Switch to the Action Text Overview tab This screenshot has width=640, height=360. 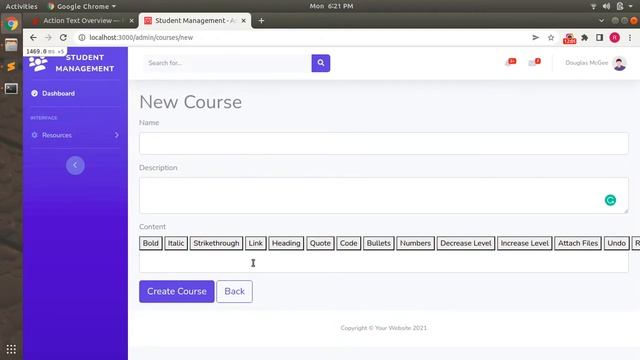[82, 20]
